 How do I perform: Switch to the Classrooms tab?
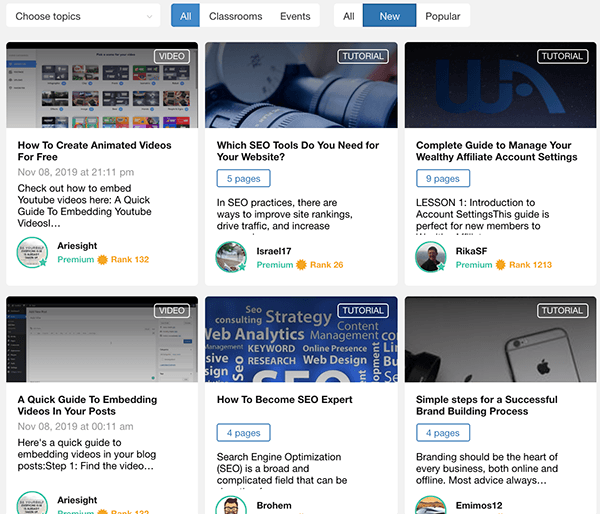235,16
